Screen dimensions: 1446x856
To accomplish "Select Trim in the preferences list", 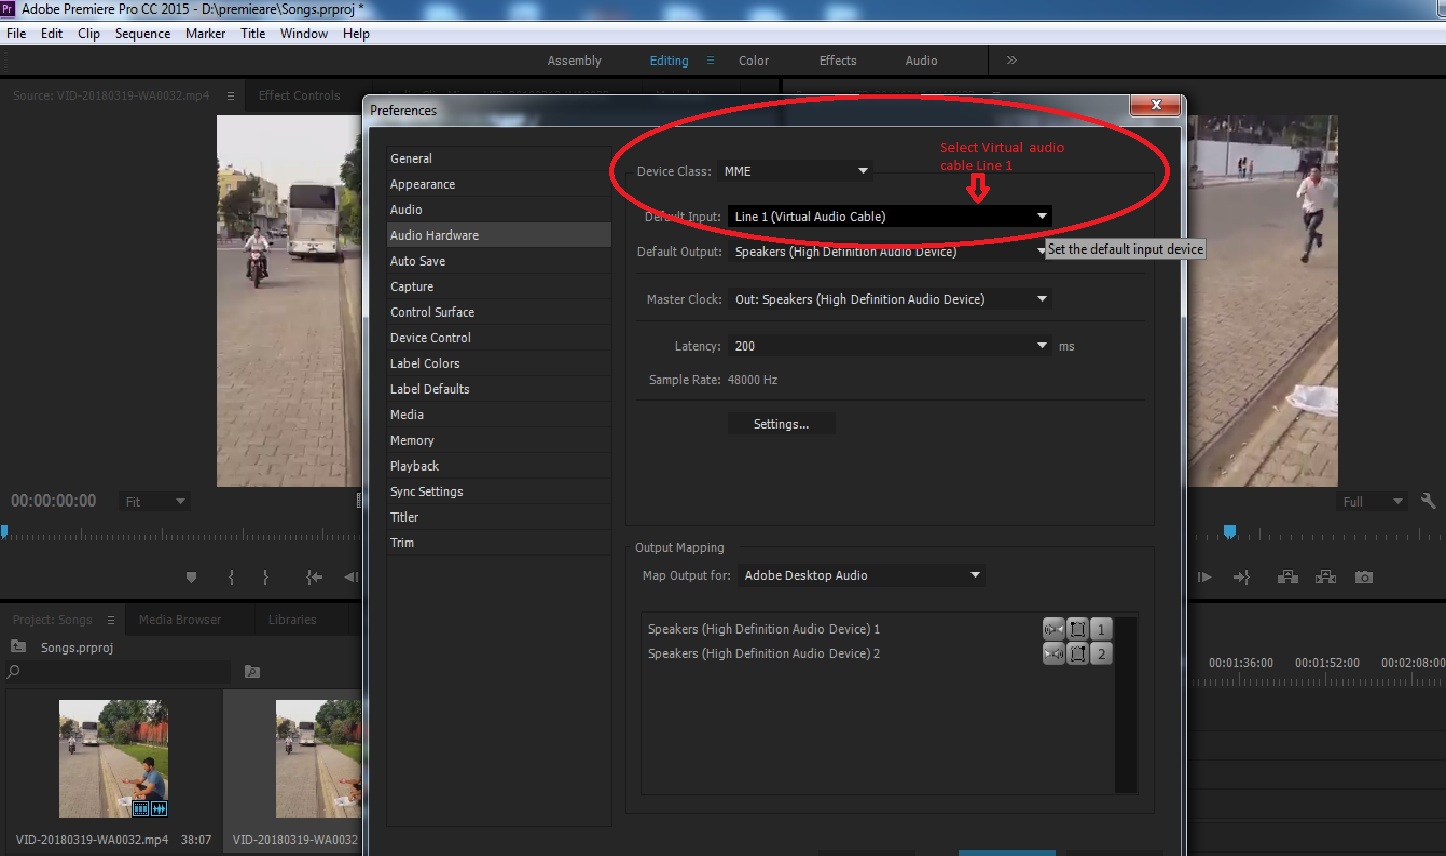I will pos(498,542).
